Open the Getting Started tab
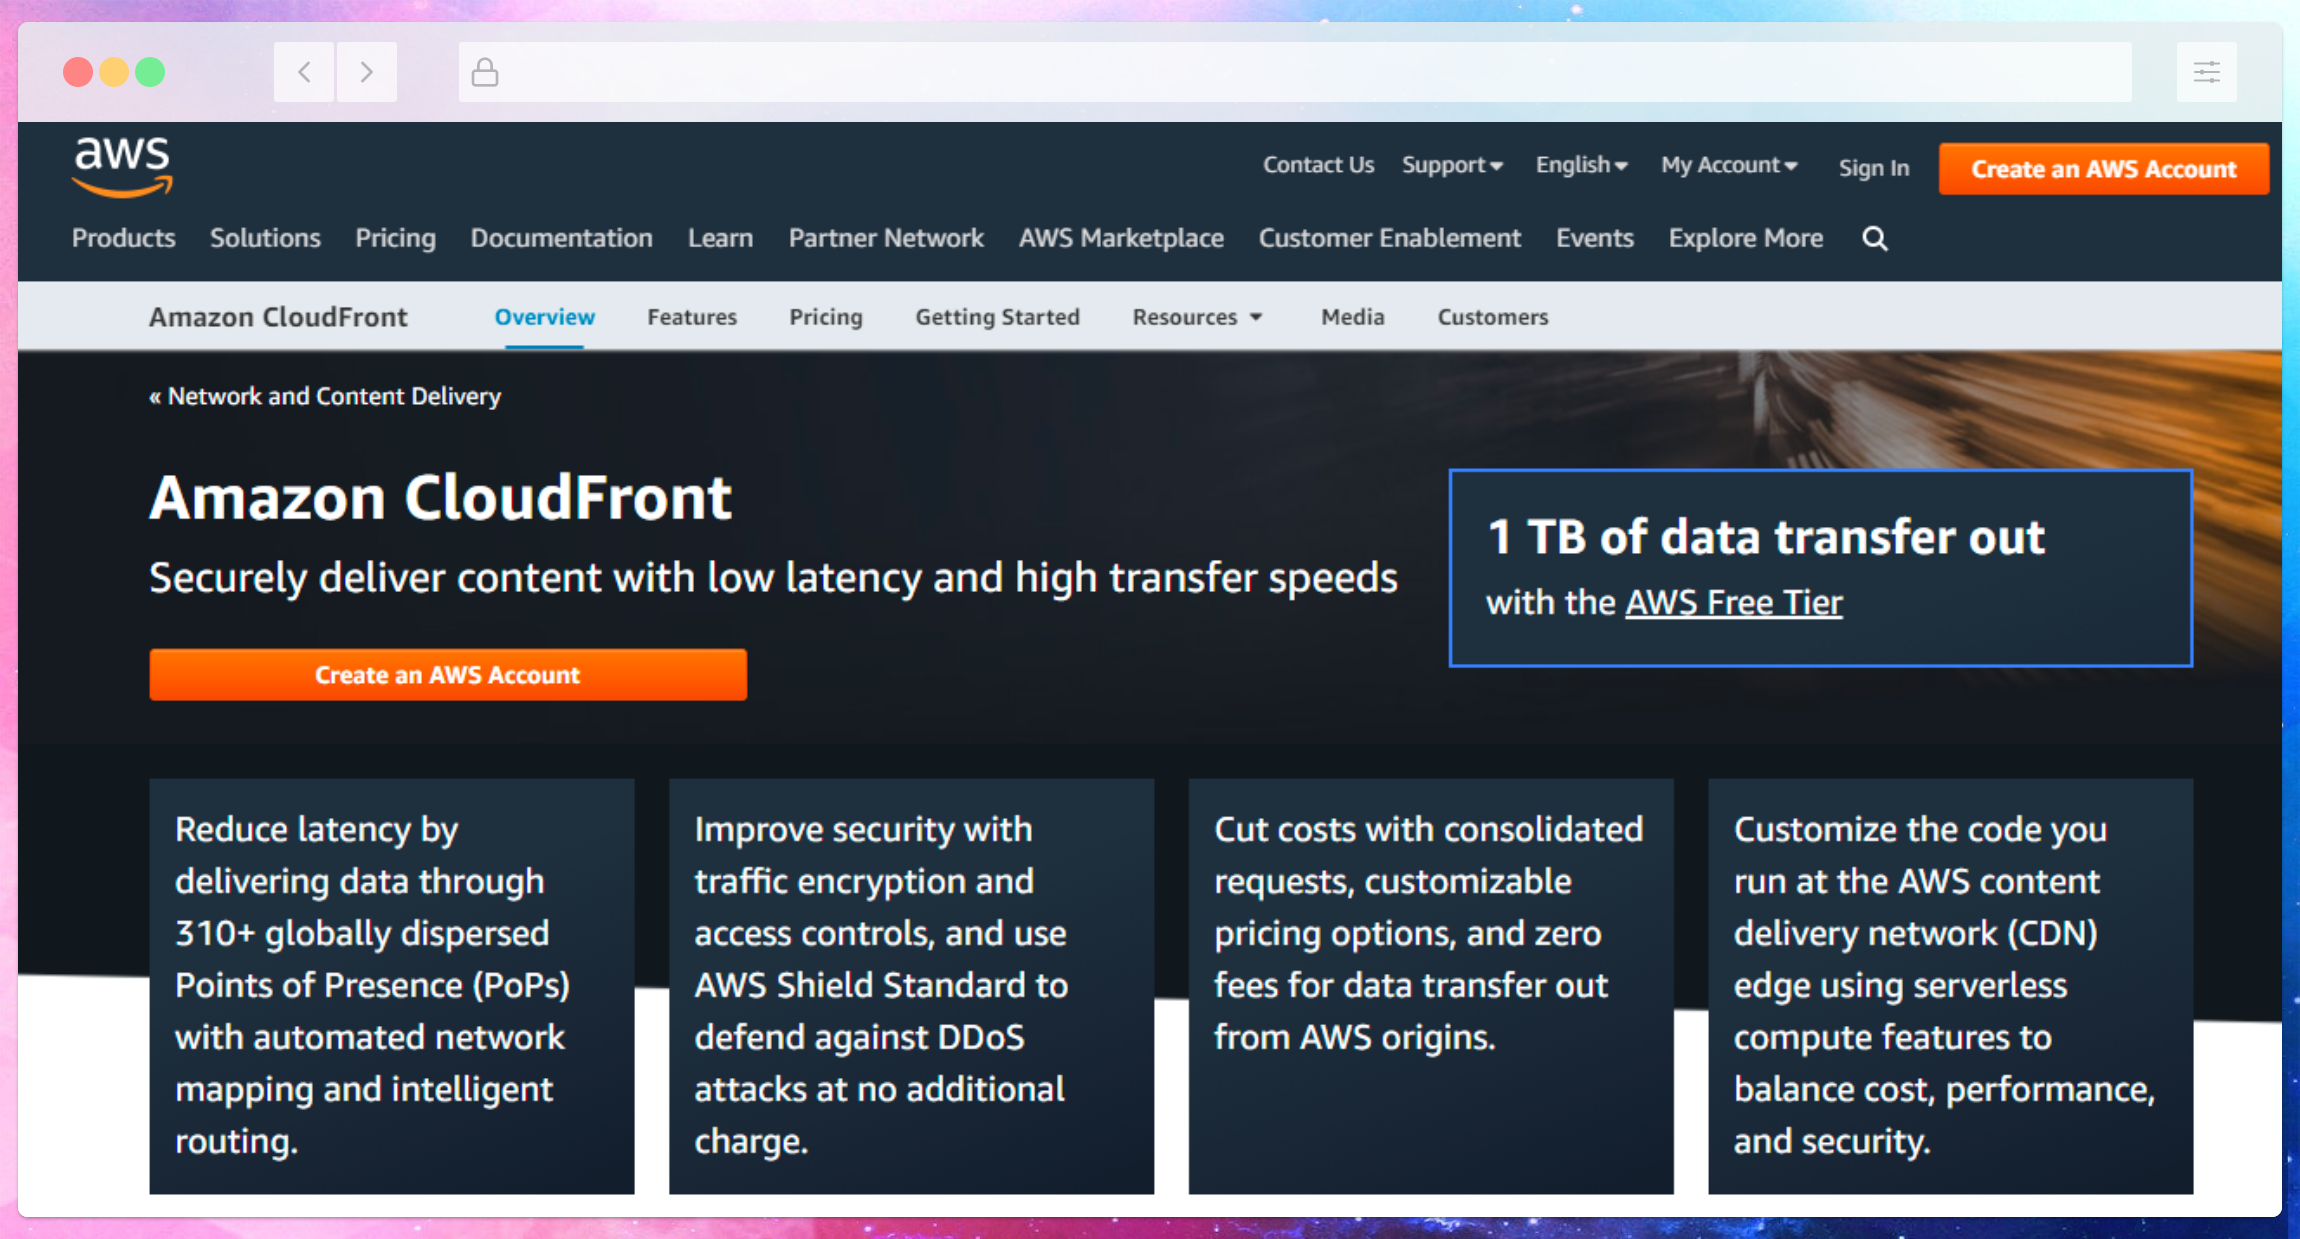The image size is (2300, 1239). [997, 317]
